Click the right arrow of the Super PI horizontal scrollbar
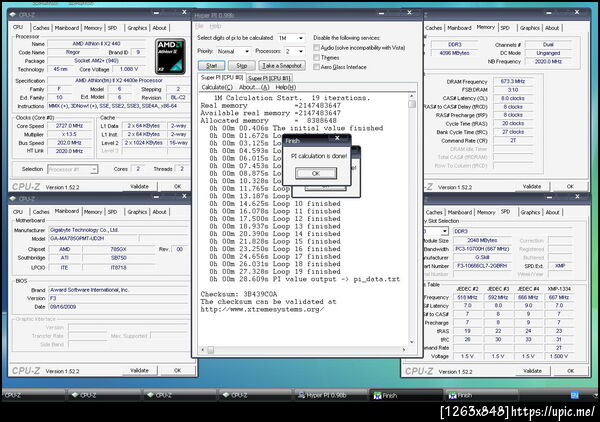 click(404, 350)
